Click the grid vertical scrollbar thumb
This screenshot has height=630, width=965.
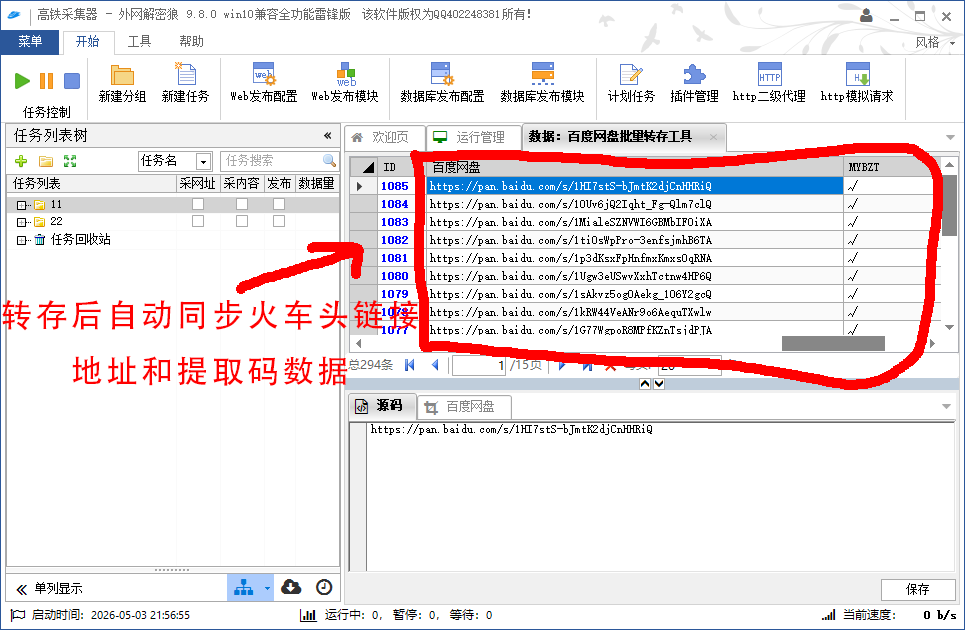click(x=950, y=204)
